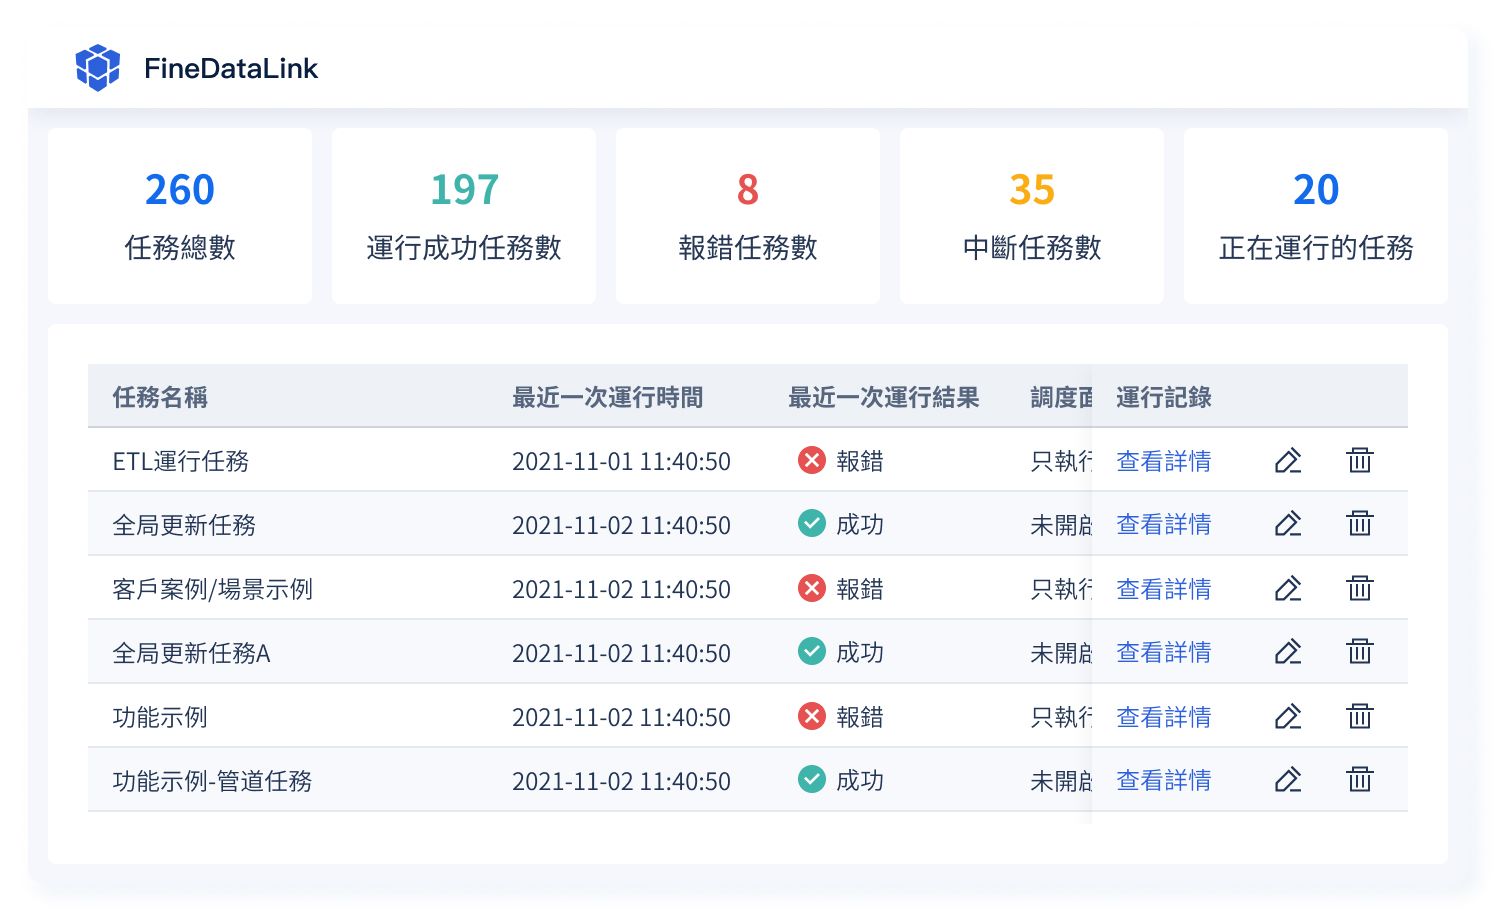
Task: Delete the ETL運行任務 row via trash icon
Action: coord(1360,460)
